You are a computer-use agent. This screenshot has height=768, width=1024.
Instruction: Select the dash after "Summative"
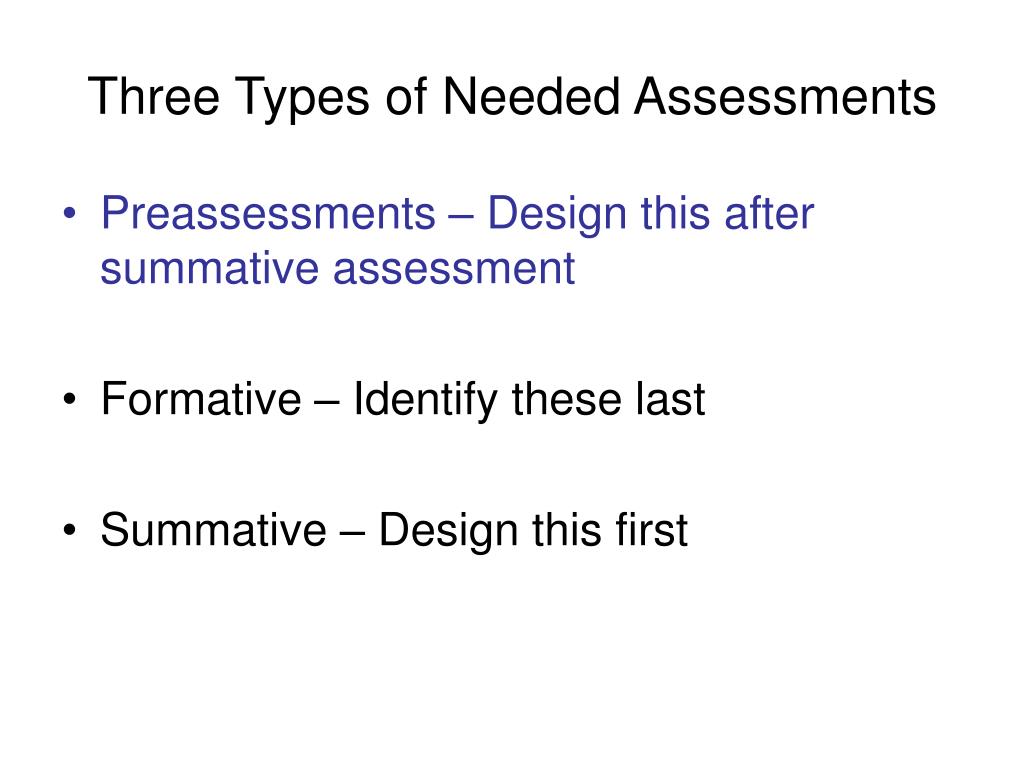pos(352,532)
